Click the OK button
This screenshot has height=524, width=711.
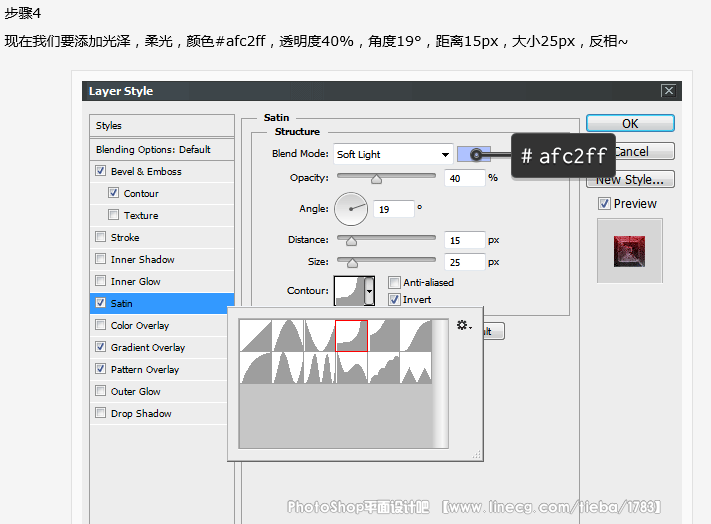(x=630, y=123)
